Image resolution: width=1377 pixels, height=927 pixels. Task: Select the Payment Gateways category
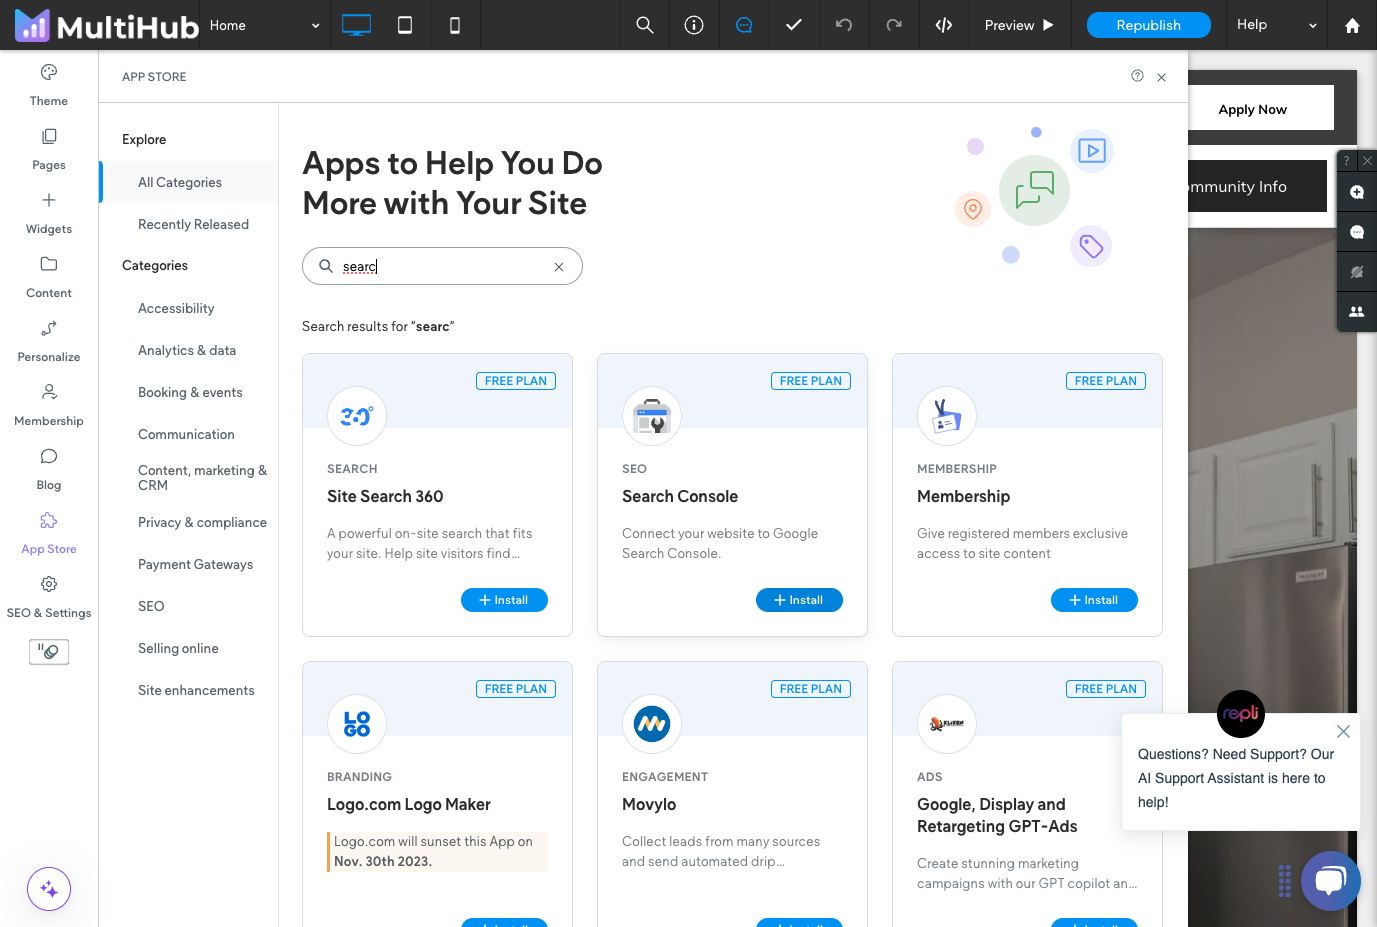click(195, 564)
